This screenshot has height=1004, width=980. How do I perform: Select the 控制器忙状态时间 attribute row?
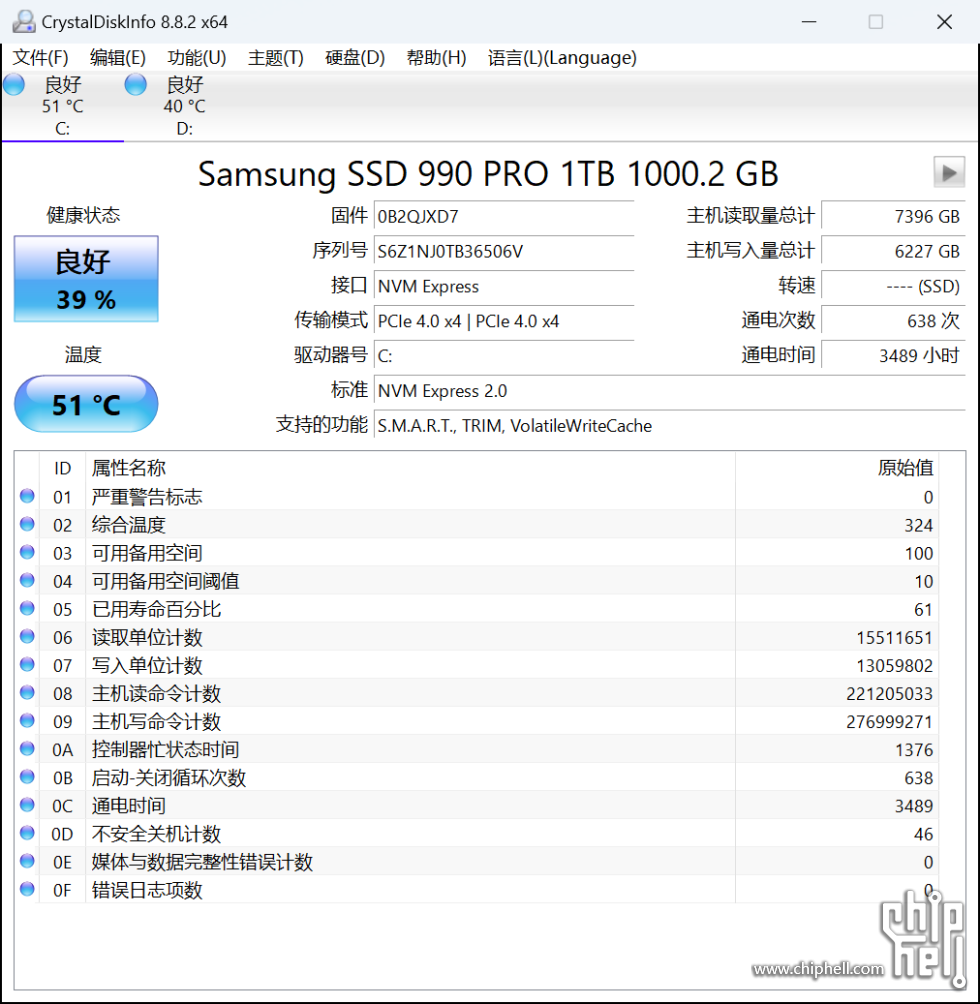click(x=476, y=749)
